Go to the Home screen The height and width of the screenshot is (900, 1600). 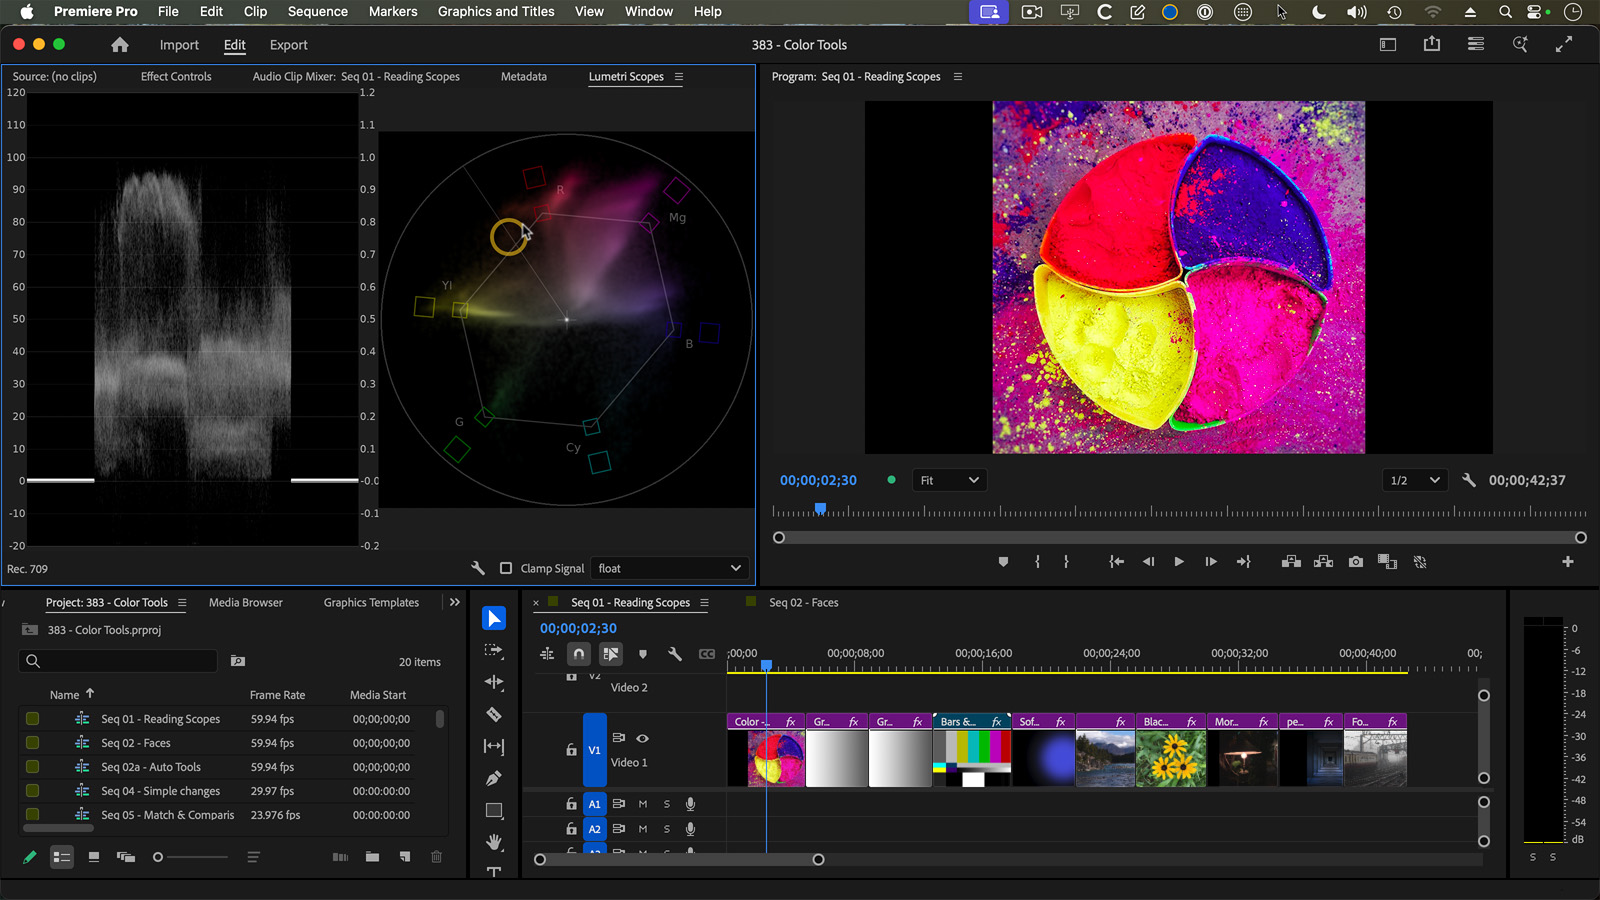[x=120, y=45]
